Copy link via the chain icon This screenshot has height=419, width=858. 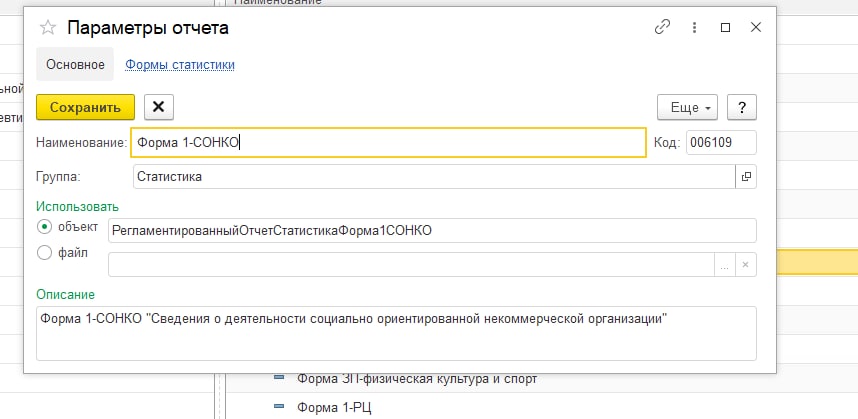coord(661,28)
